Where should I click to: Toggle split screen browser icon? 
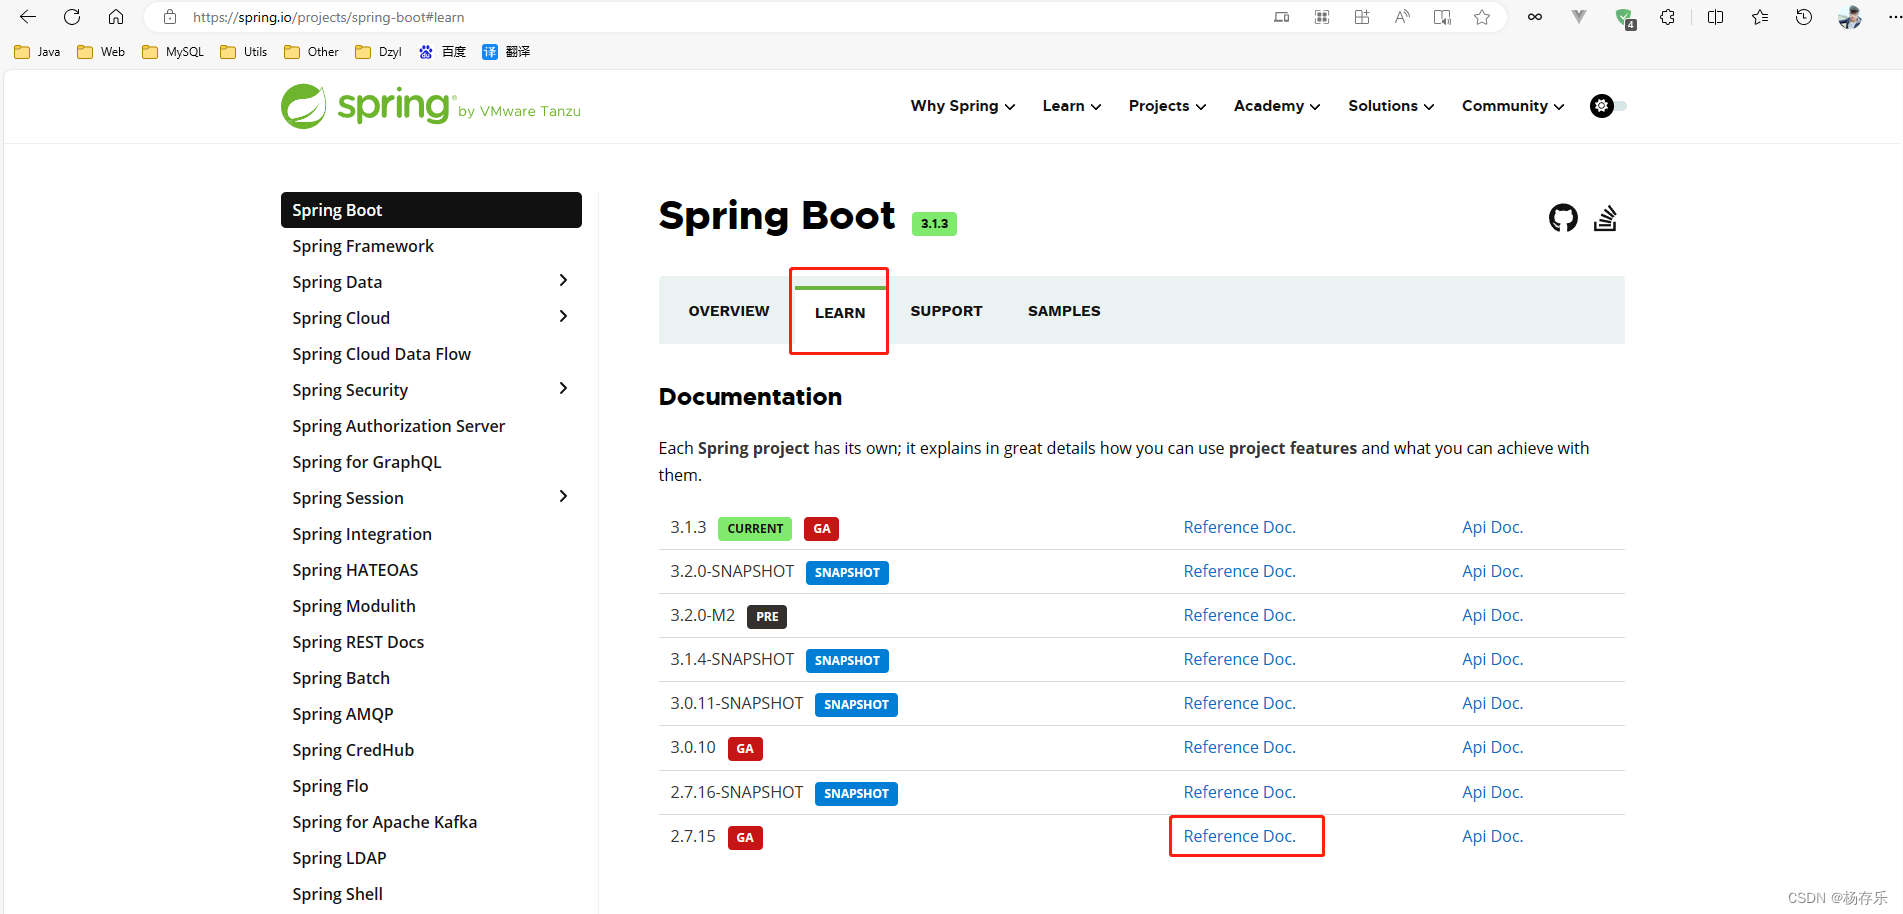[x=1715, y=17]
